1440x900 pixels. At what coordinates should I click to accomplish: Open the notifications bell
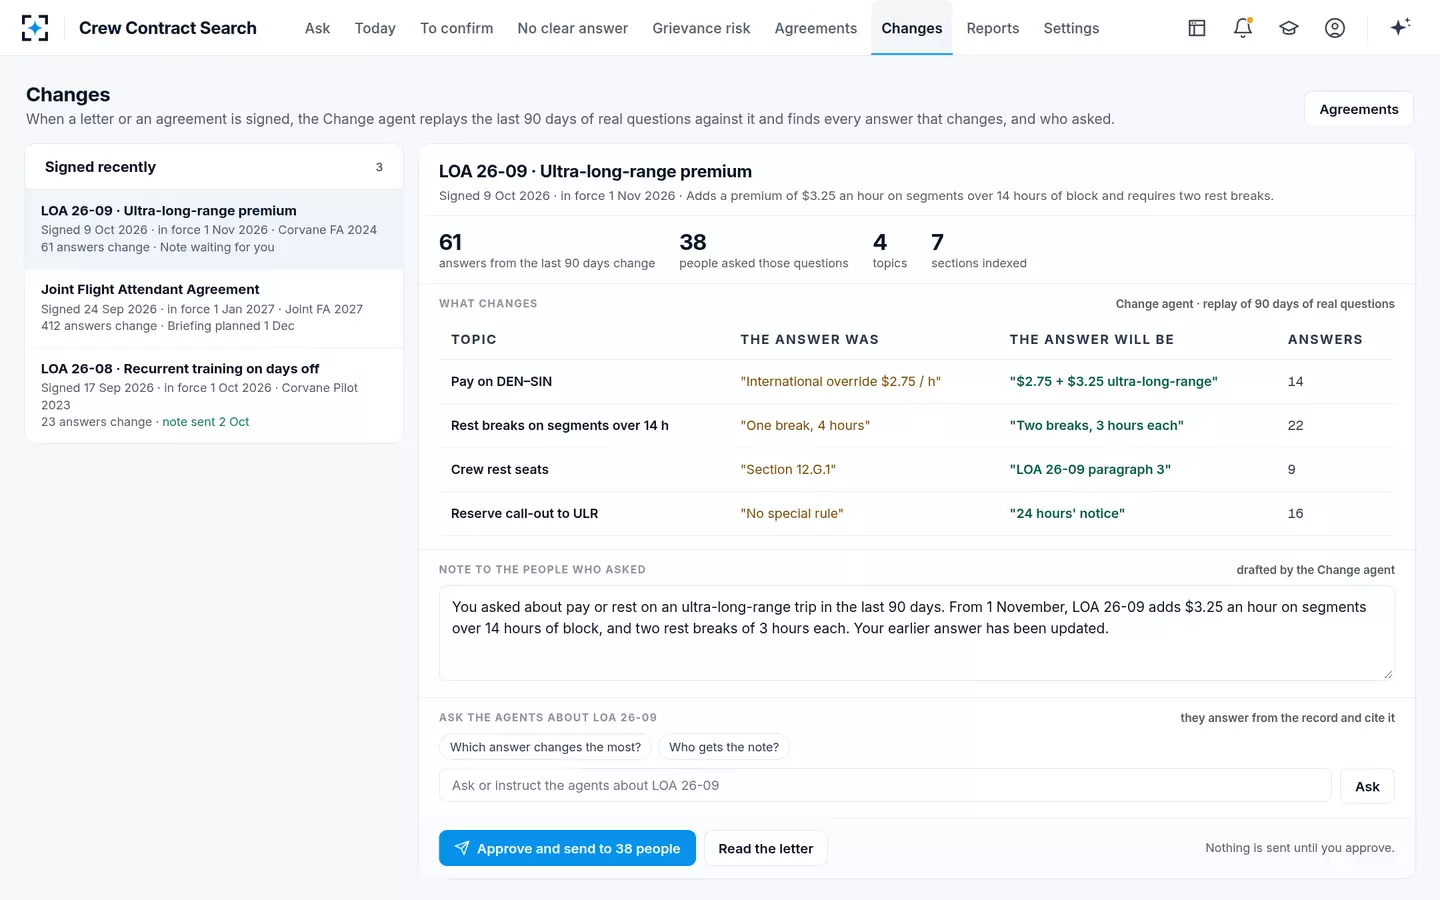coord(1243,28)
